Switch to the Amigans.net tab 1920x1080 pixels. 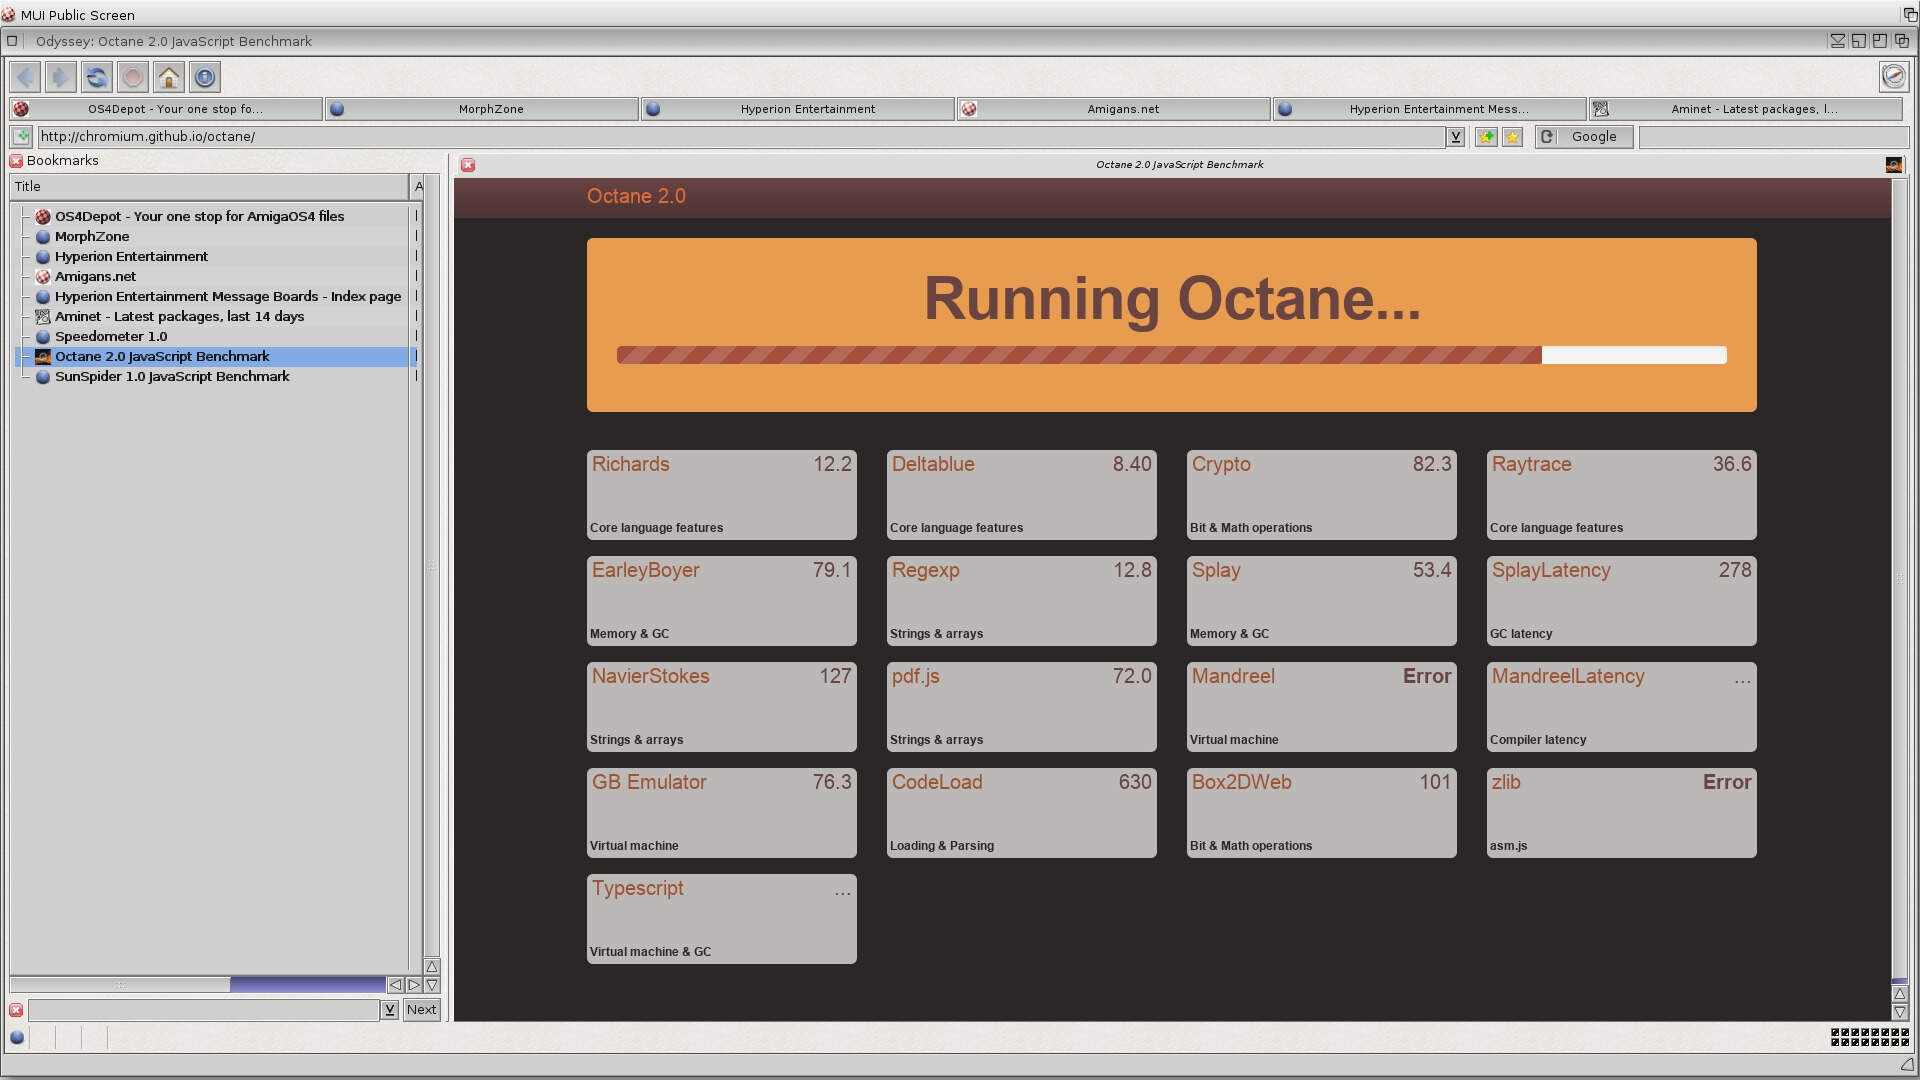tap(1114, 109)
